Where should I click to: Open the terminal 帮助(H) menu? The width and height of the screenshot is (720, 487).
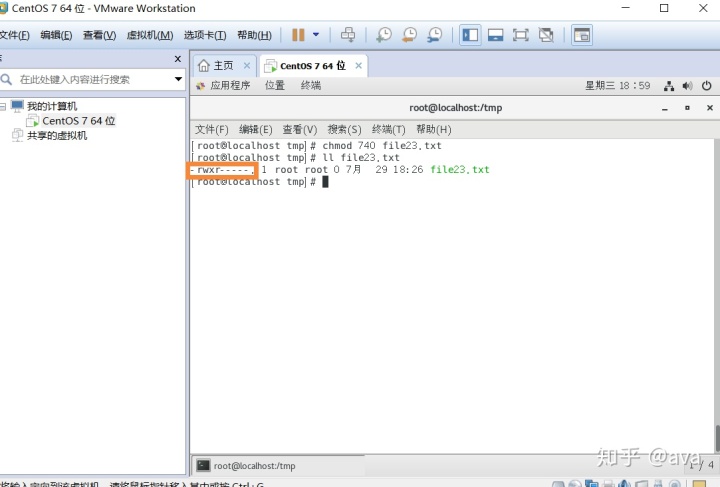pos(433,129)
